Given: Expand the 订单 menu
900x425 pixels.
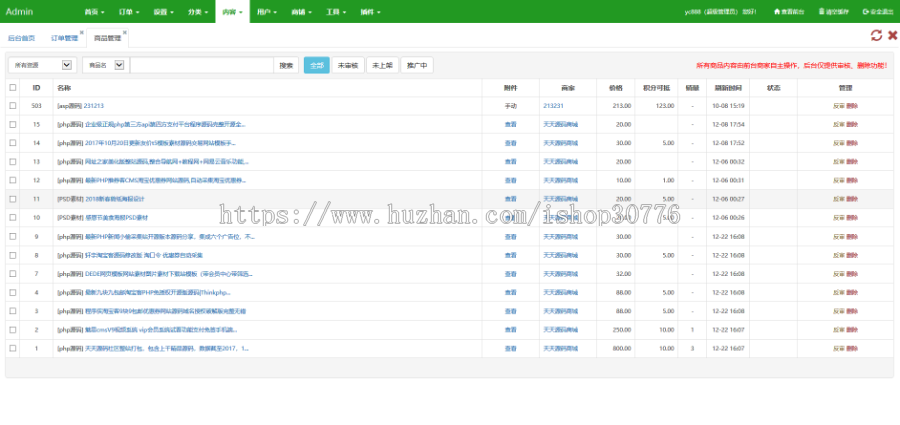Looking at the screenshot, I should pos(129,11).
